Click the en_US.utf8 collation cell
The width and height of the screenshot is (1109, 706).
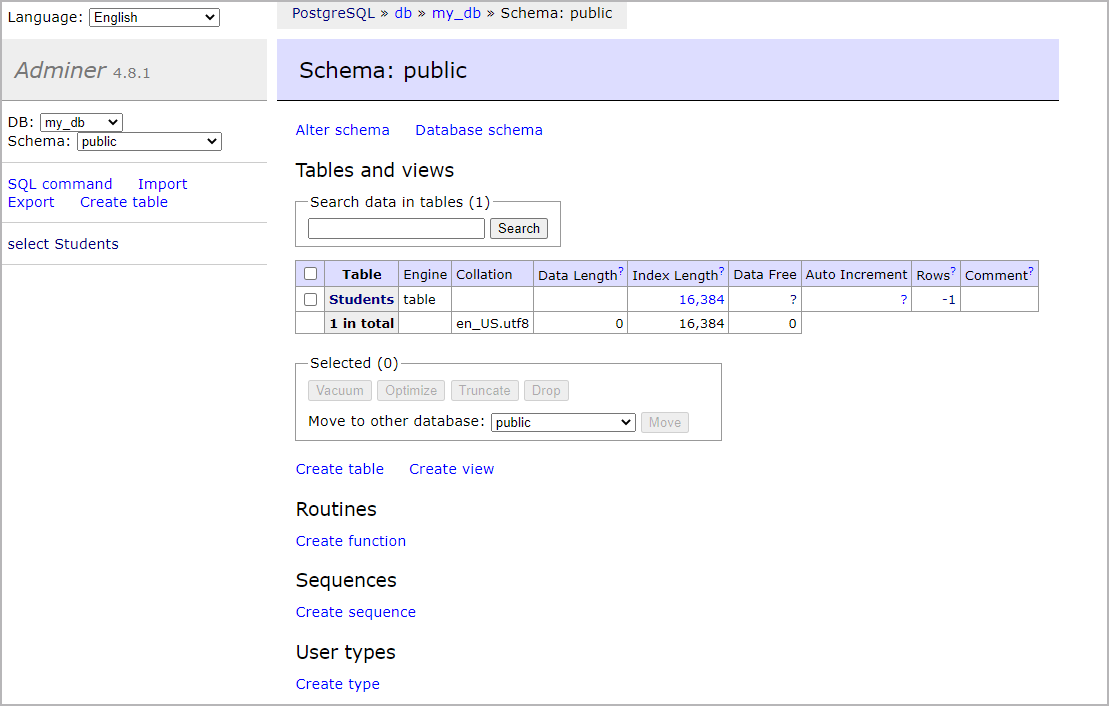click(492, 323)
